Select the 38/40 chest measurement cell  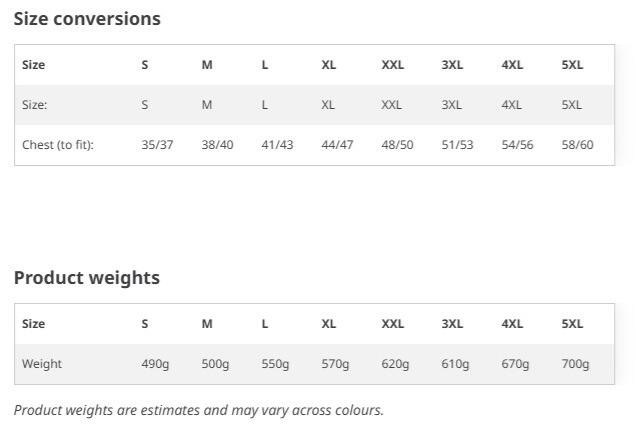point(217,145)
